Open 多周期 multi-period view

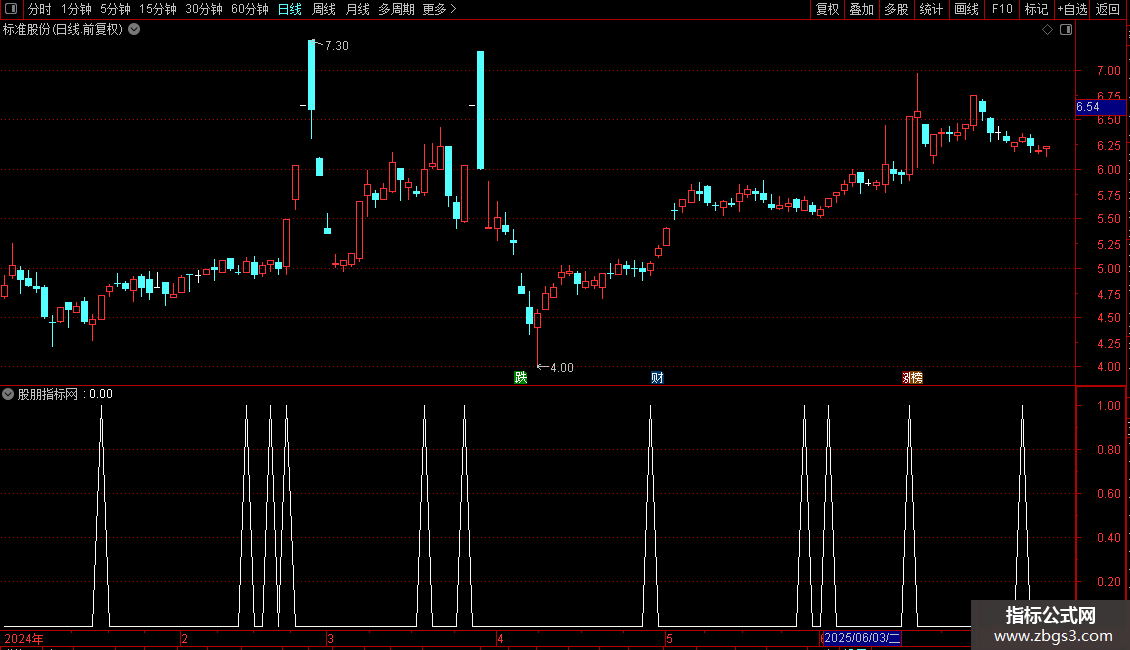tap(396, 9)
